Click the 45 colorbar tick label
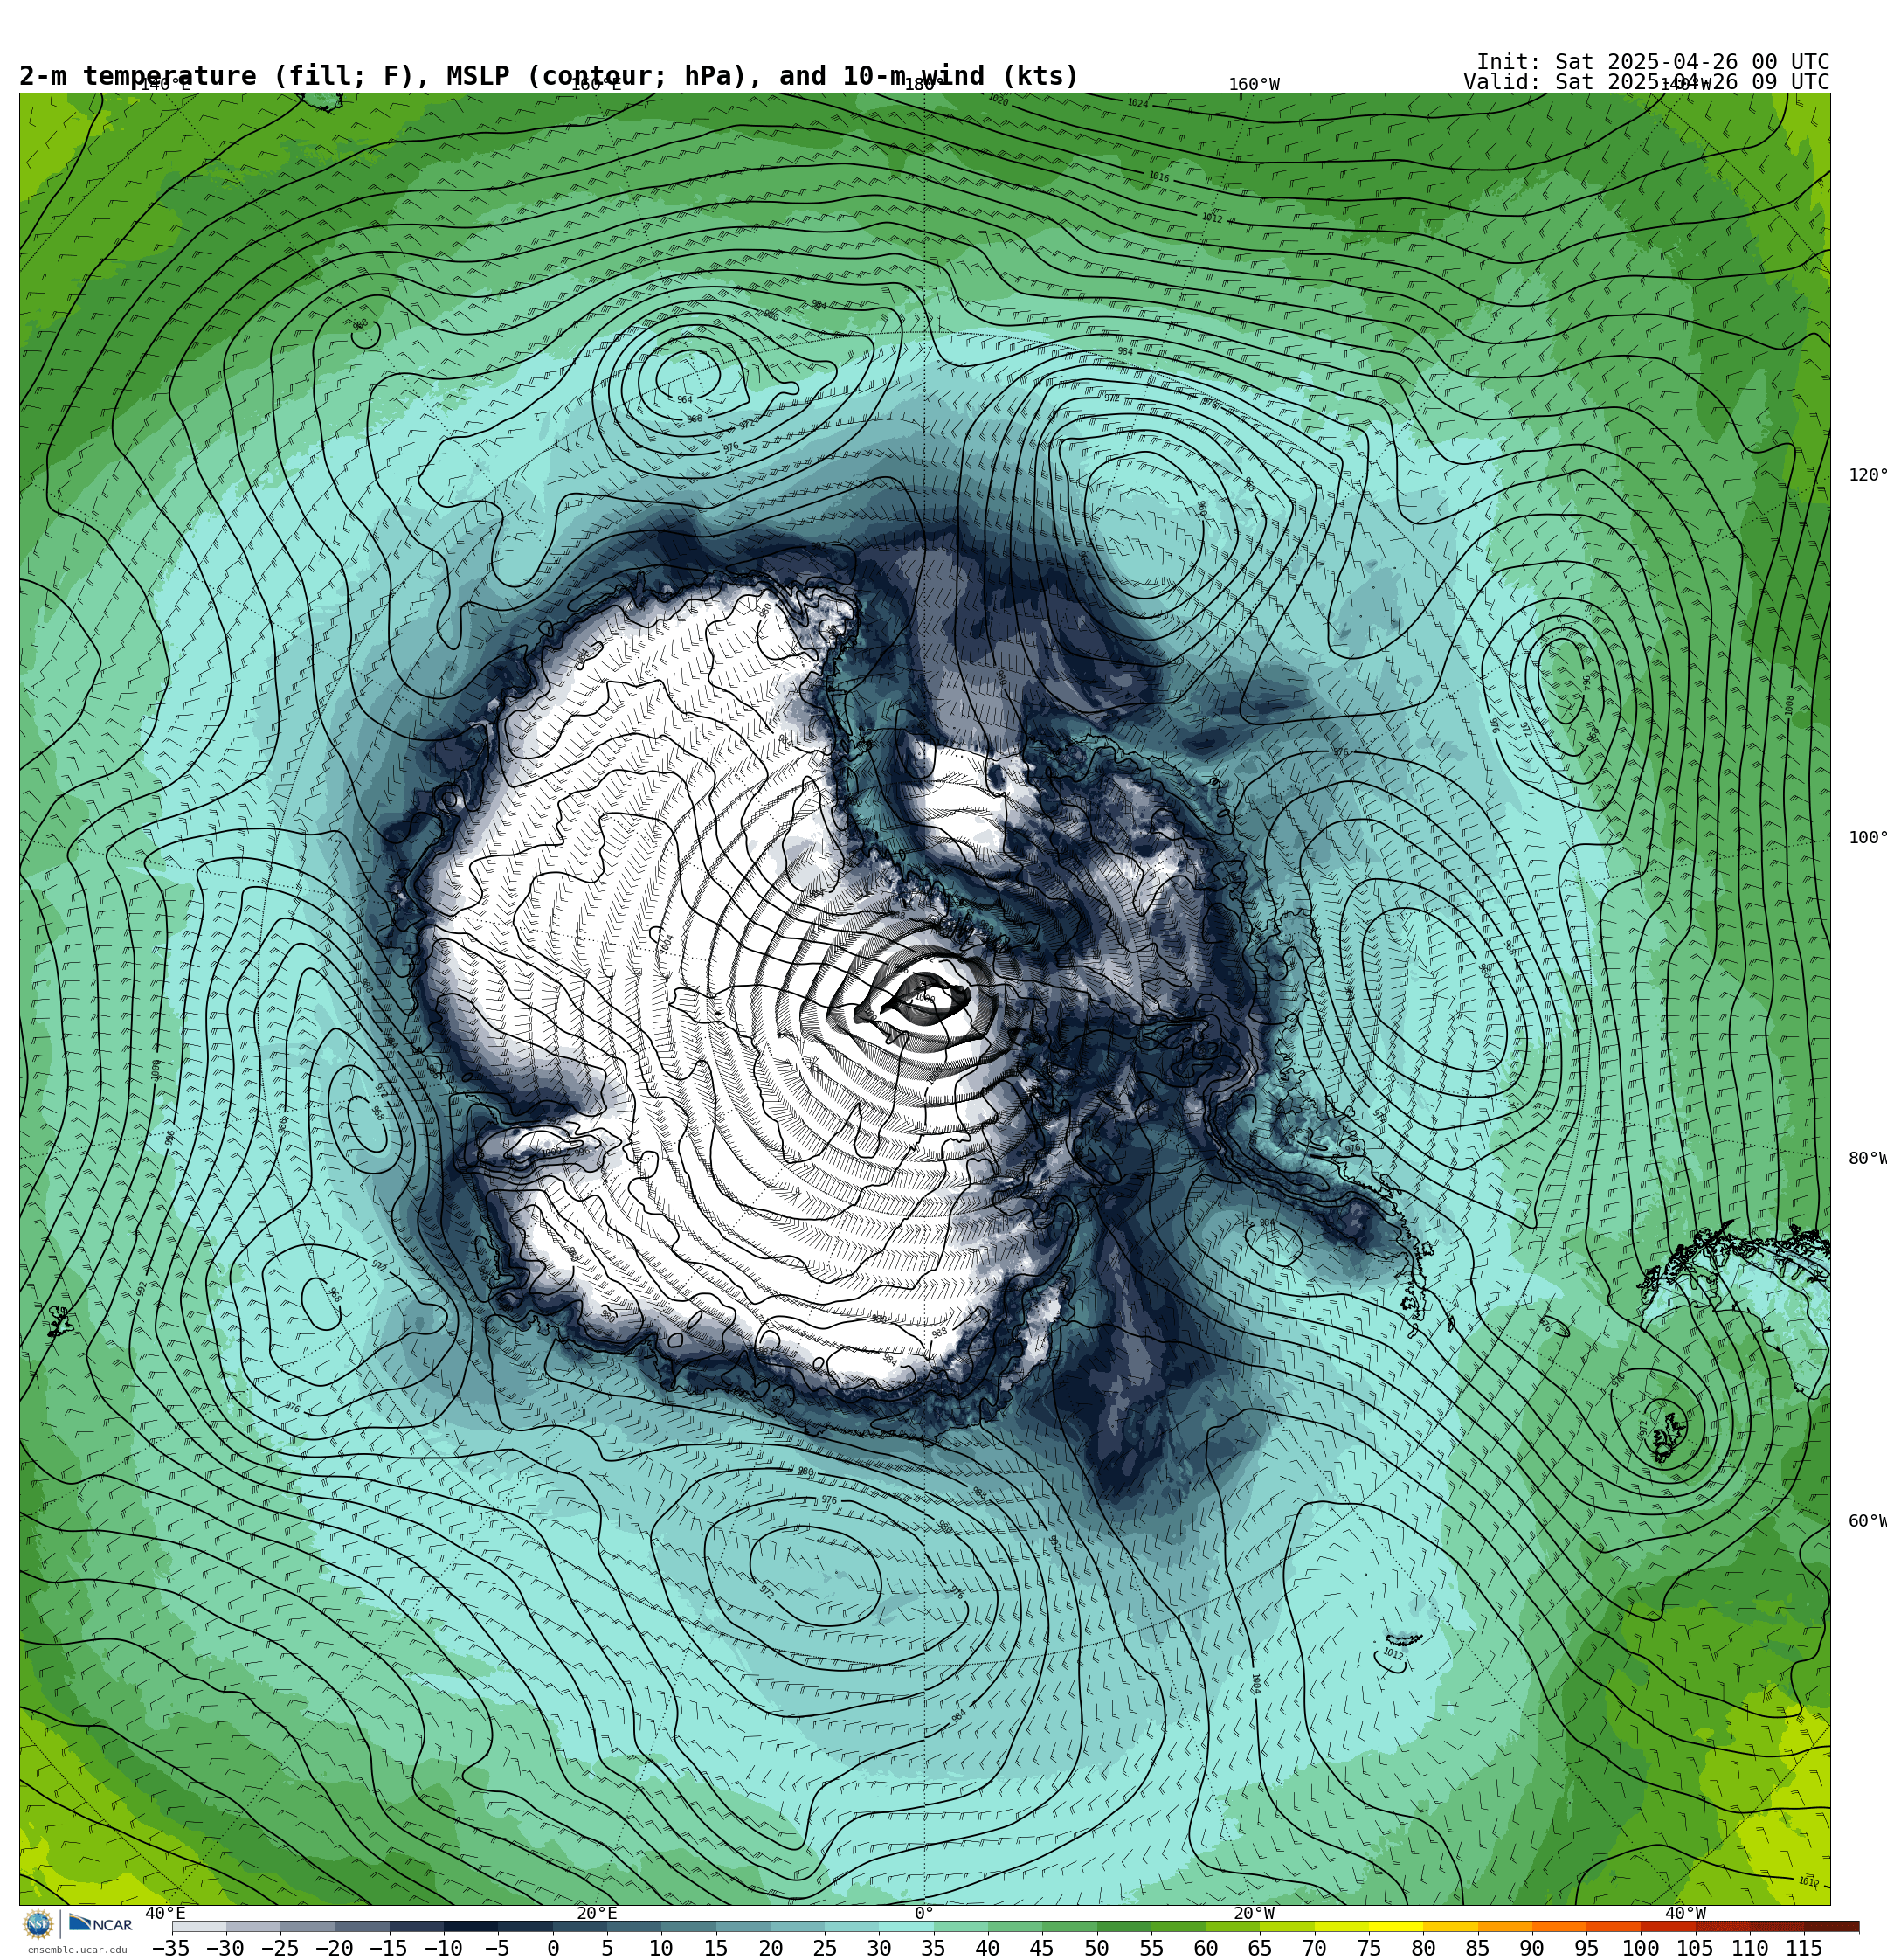 [x=1042, y=1948]
